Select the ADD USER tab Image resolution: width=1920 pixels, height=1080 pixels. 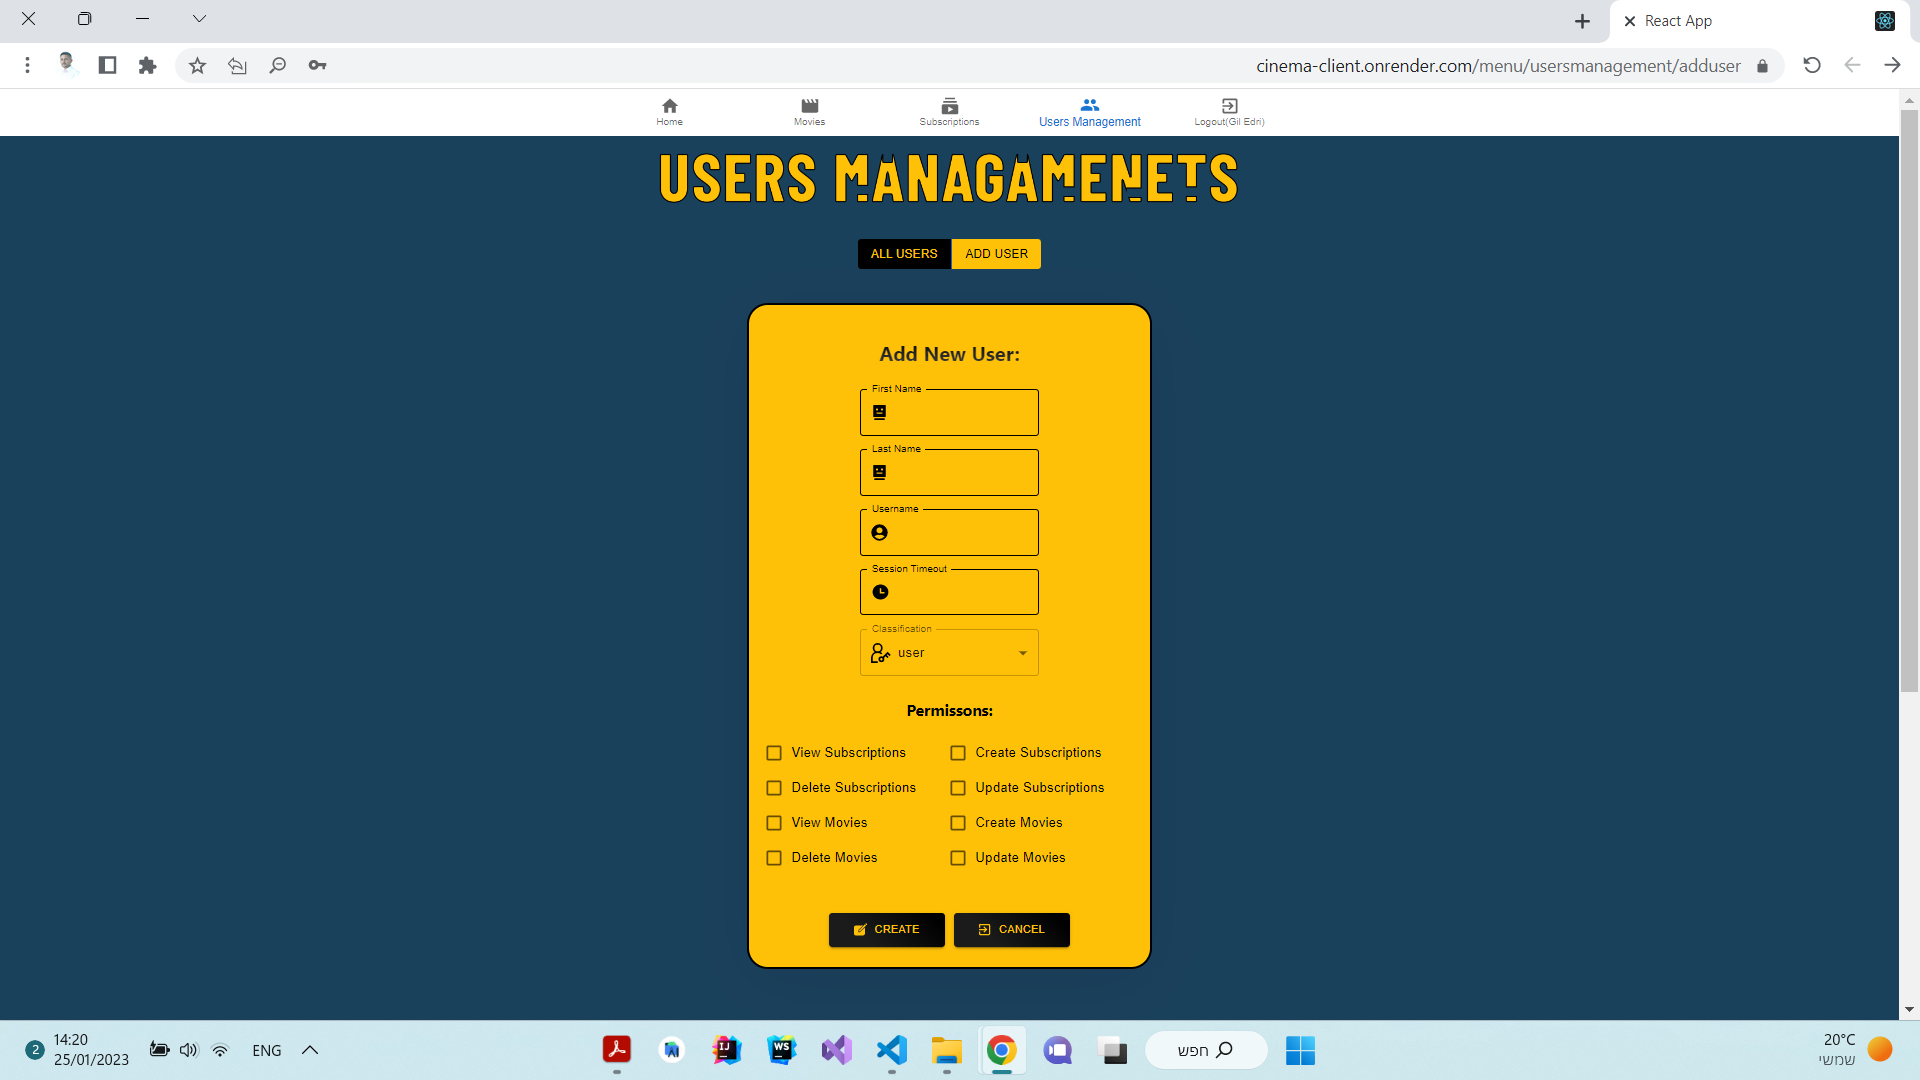click(996, 253)
